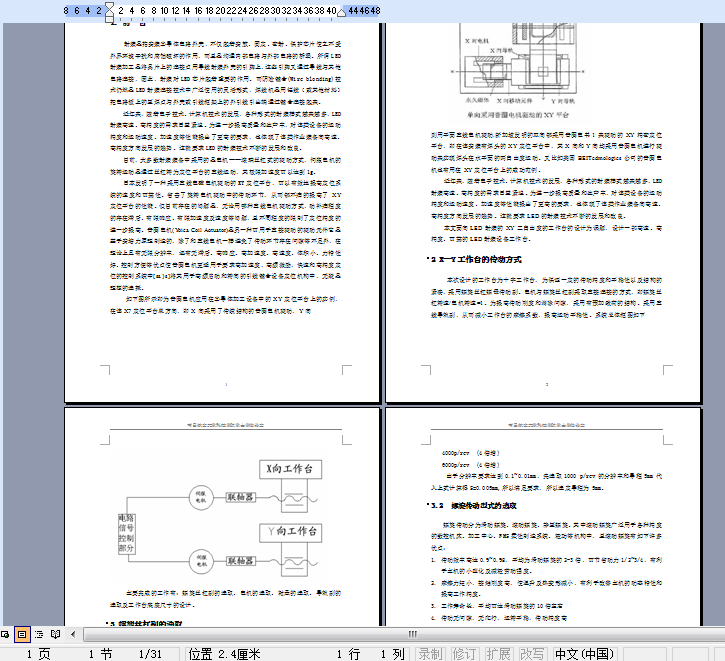Click the first page thumbnail body text
Screen dimensions: 725x661
click(225, 177)
